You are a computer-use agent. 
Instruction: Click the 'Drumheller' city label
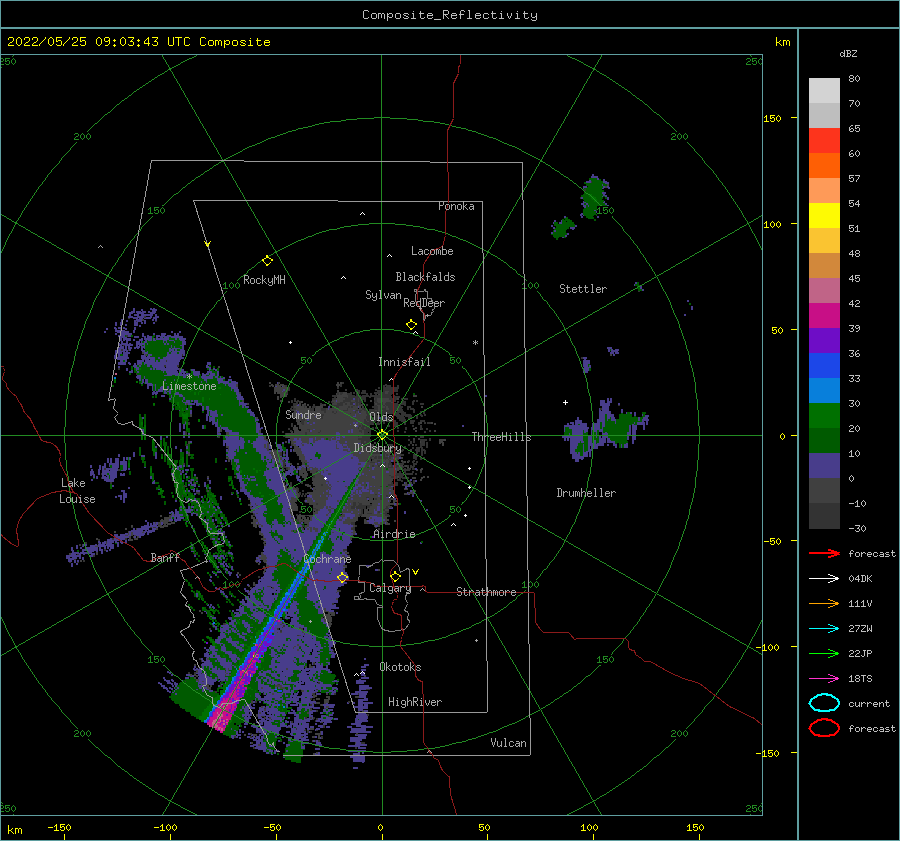(586, 493)
